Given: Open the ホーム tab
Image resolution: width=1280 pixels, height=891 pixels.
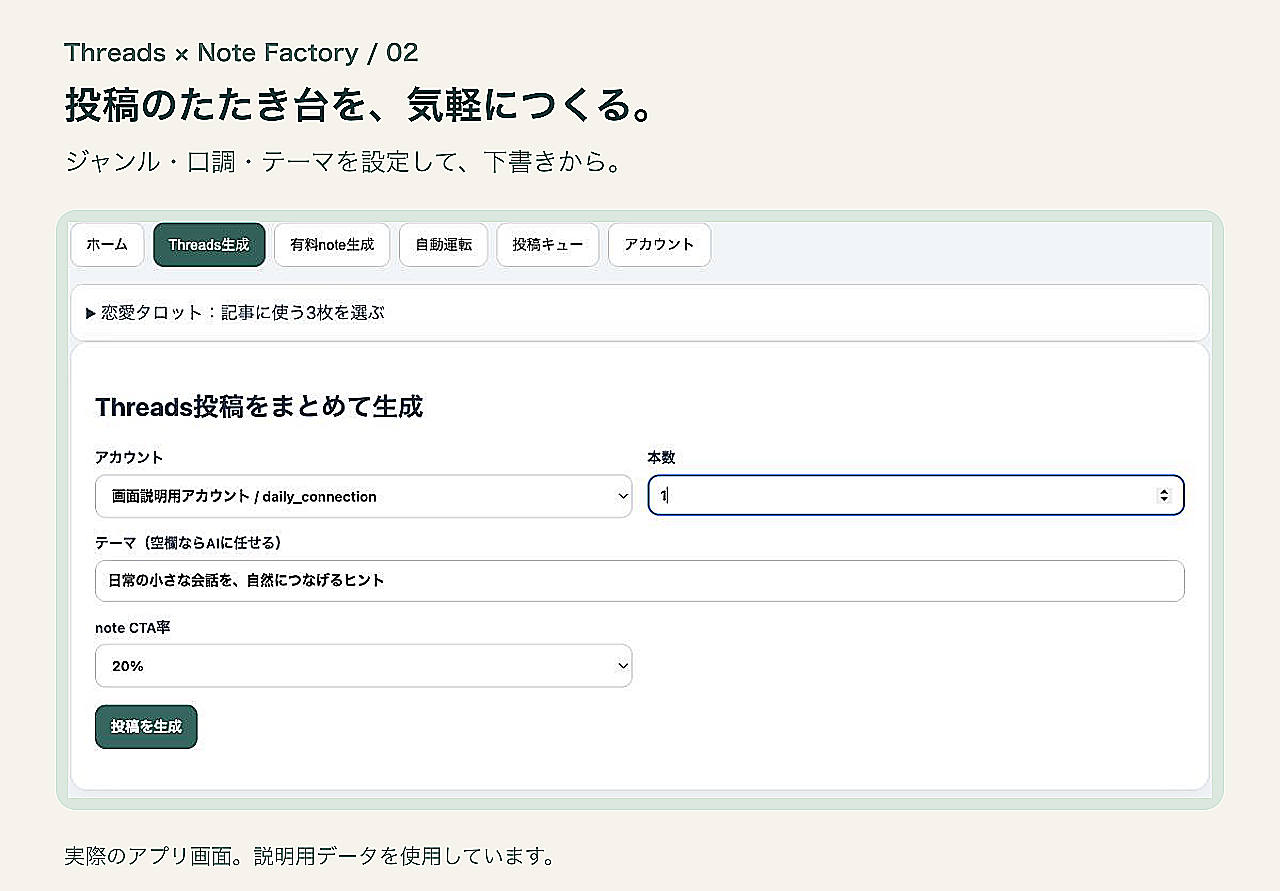Looking at the screenshot, I should pyautogui.click(x=107, y=245).
